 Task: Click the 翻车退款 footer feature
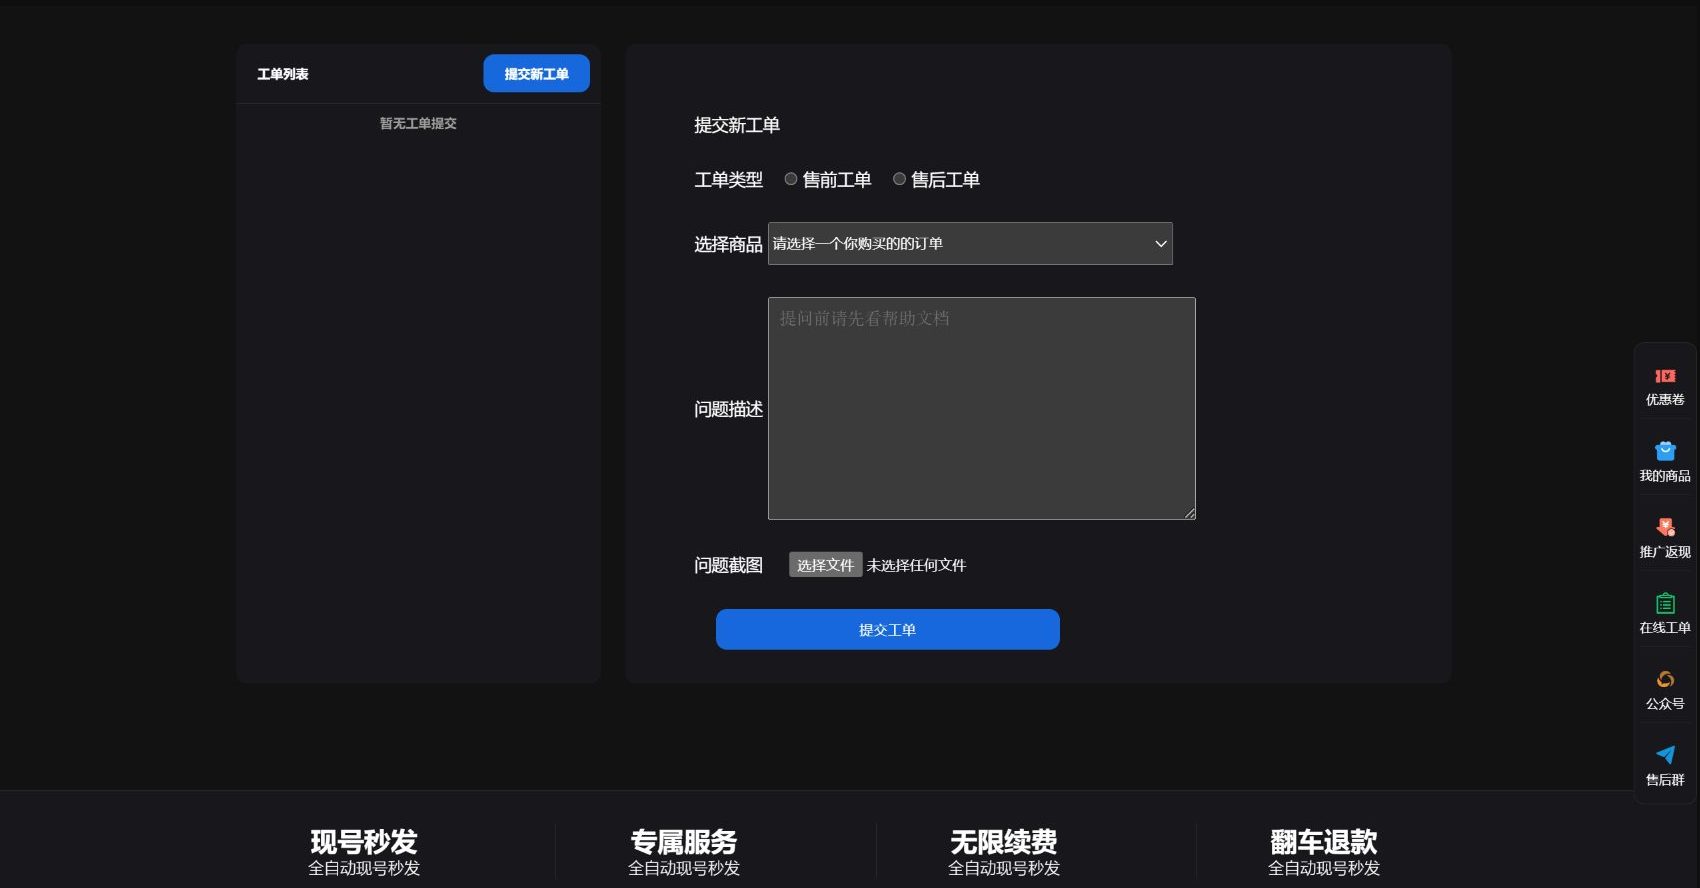(1324, 851)
